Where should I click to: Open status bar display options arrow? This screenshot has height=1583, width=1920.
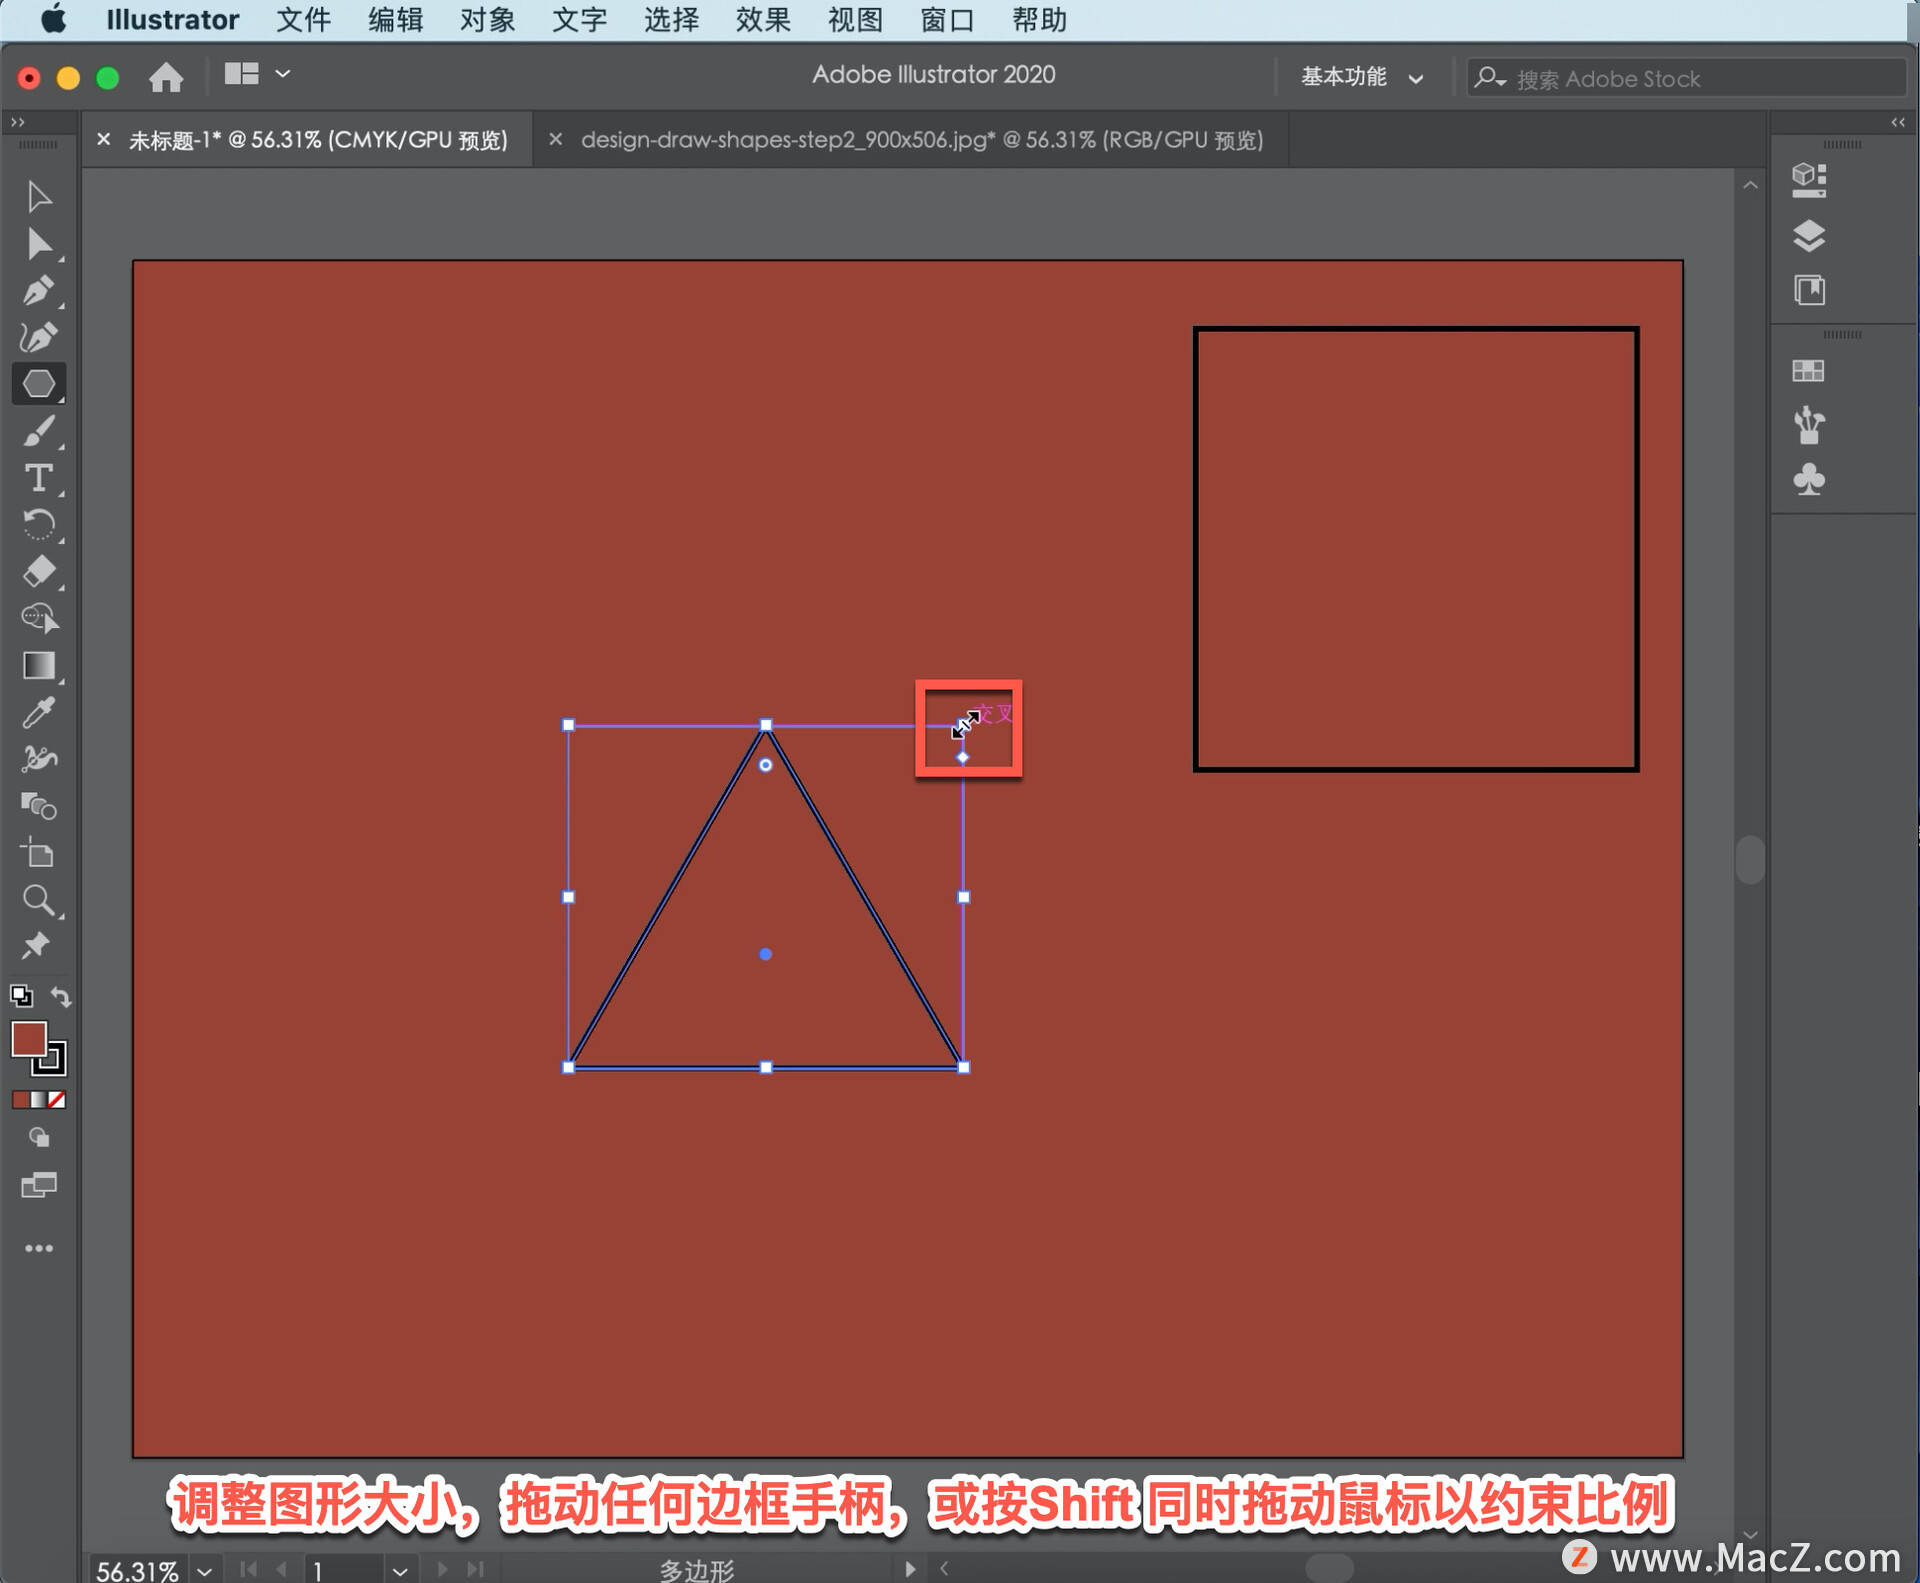pos(910,1569)
